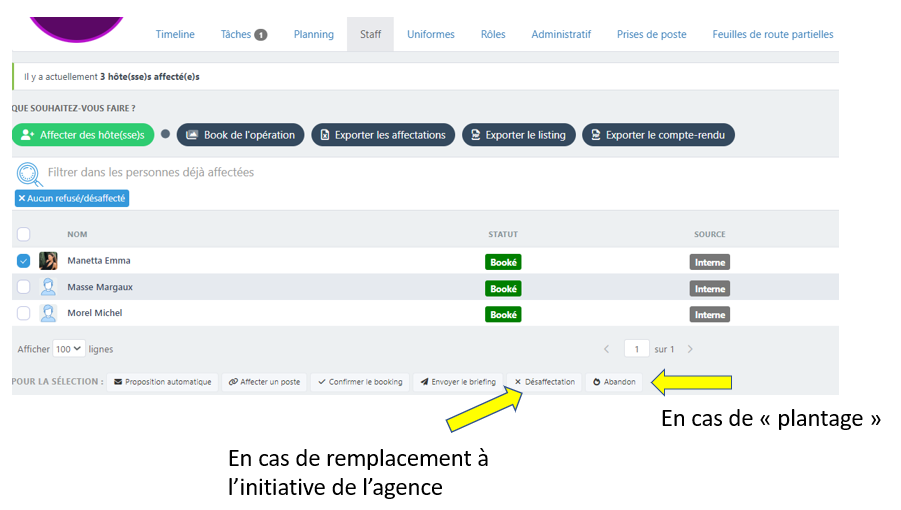Click Michel Morel's avatar icon
The width and height of the screenshot is (901, 510).
tap(48, 314)
